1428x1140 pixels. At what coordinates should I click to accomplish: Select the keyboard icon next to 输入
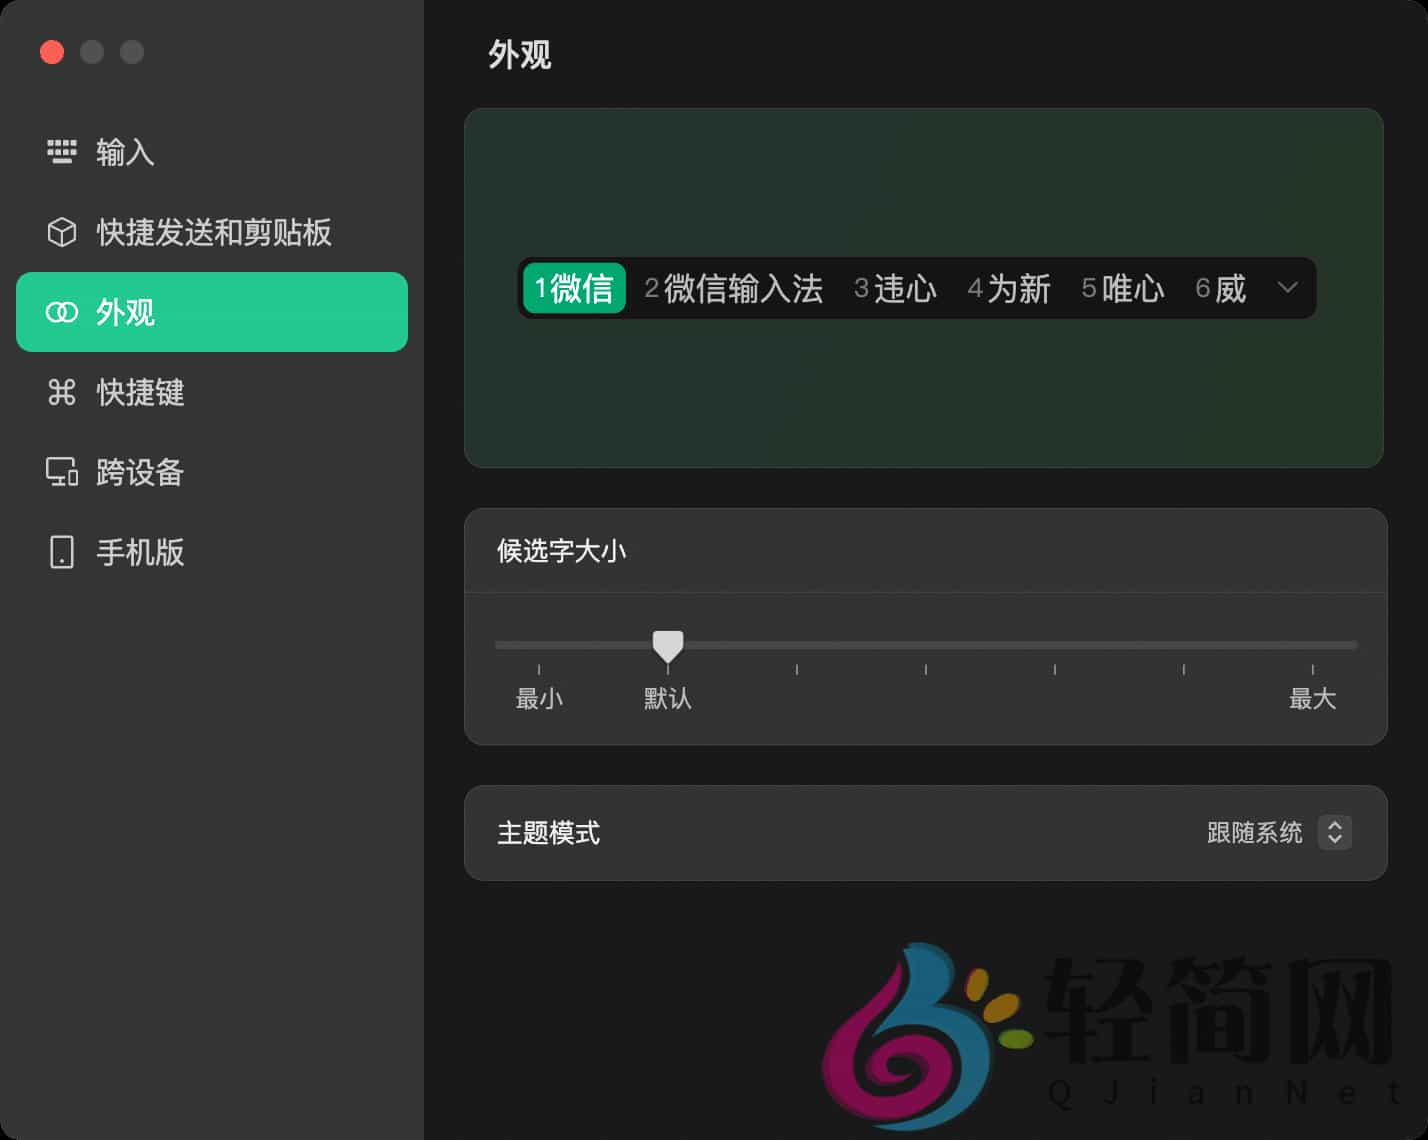click(x=62, y=152)
